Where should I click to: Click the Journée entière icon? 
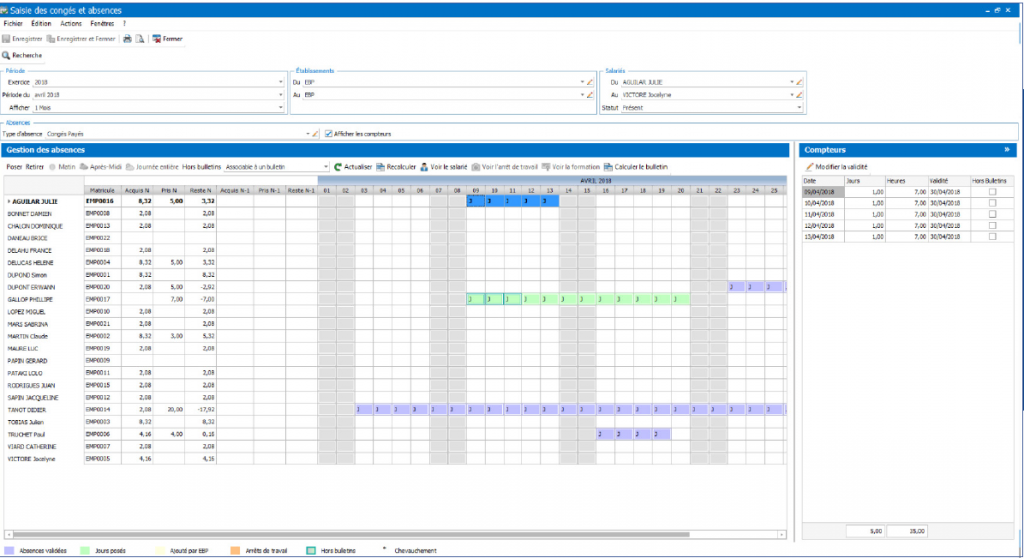130,167
